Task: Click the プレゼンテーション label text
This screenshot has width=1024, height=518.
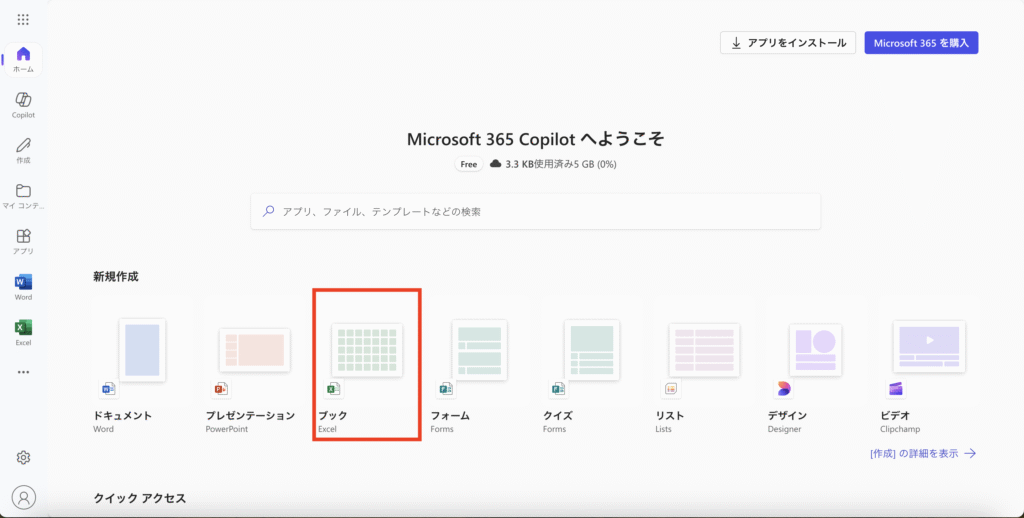Action: pyautogui.click(x=250, y=415)
